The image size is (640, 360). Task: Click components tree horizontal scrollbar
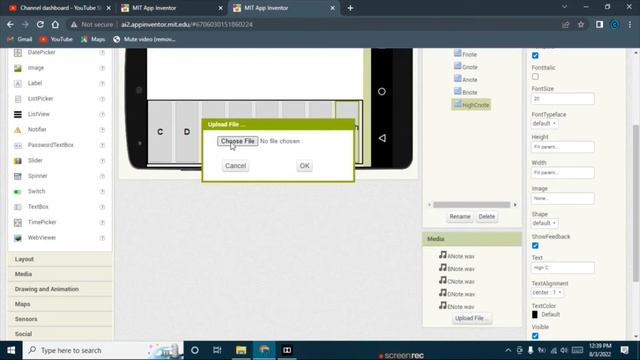point(472,204)
